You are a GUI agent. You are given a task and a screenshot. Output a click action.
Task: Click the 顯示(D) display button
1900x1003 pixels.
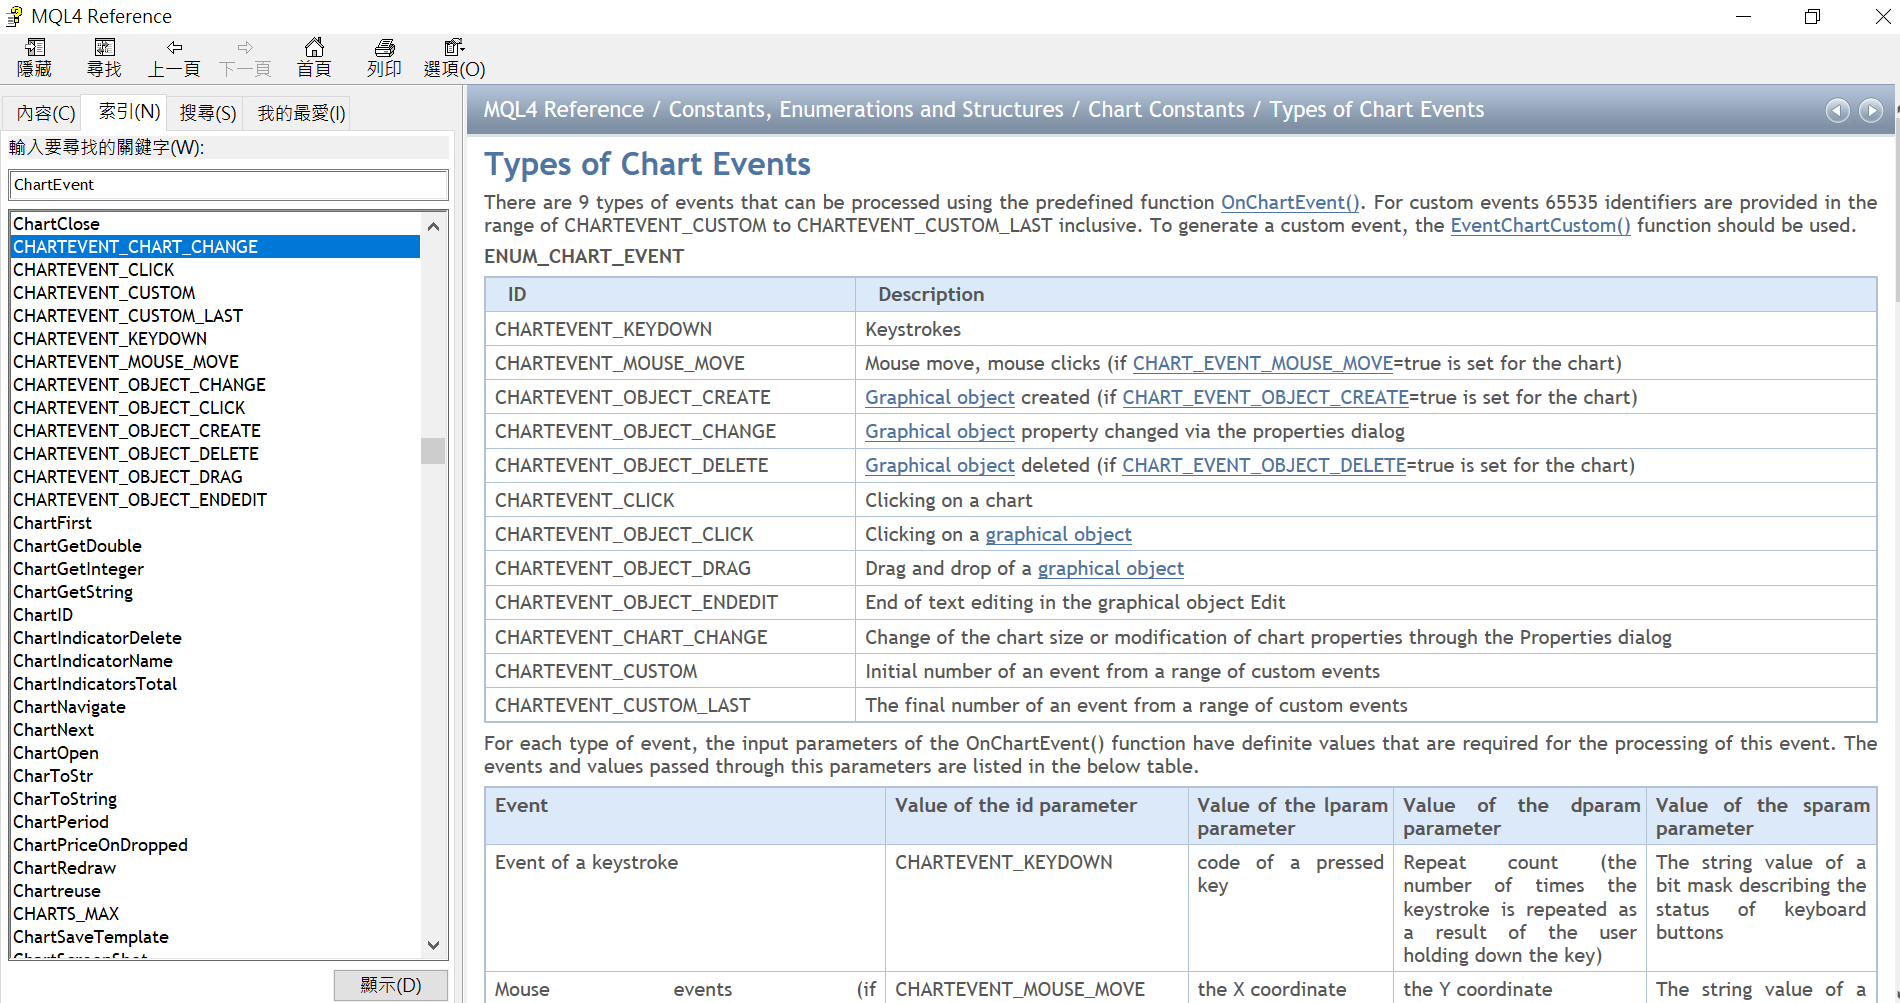[391, 985]
